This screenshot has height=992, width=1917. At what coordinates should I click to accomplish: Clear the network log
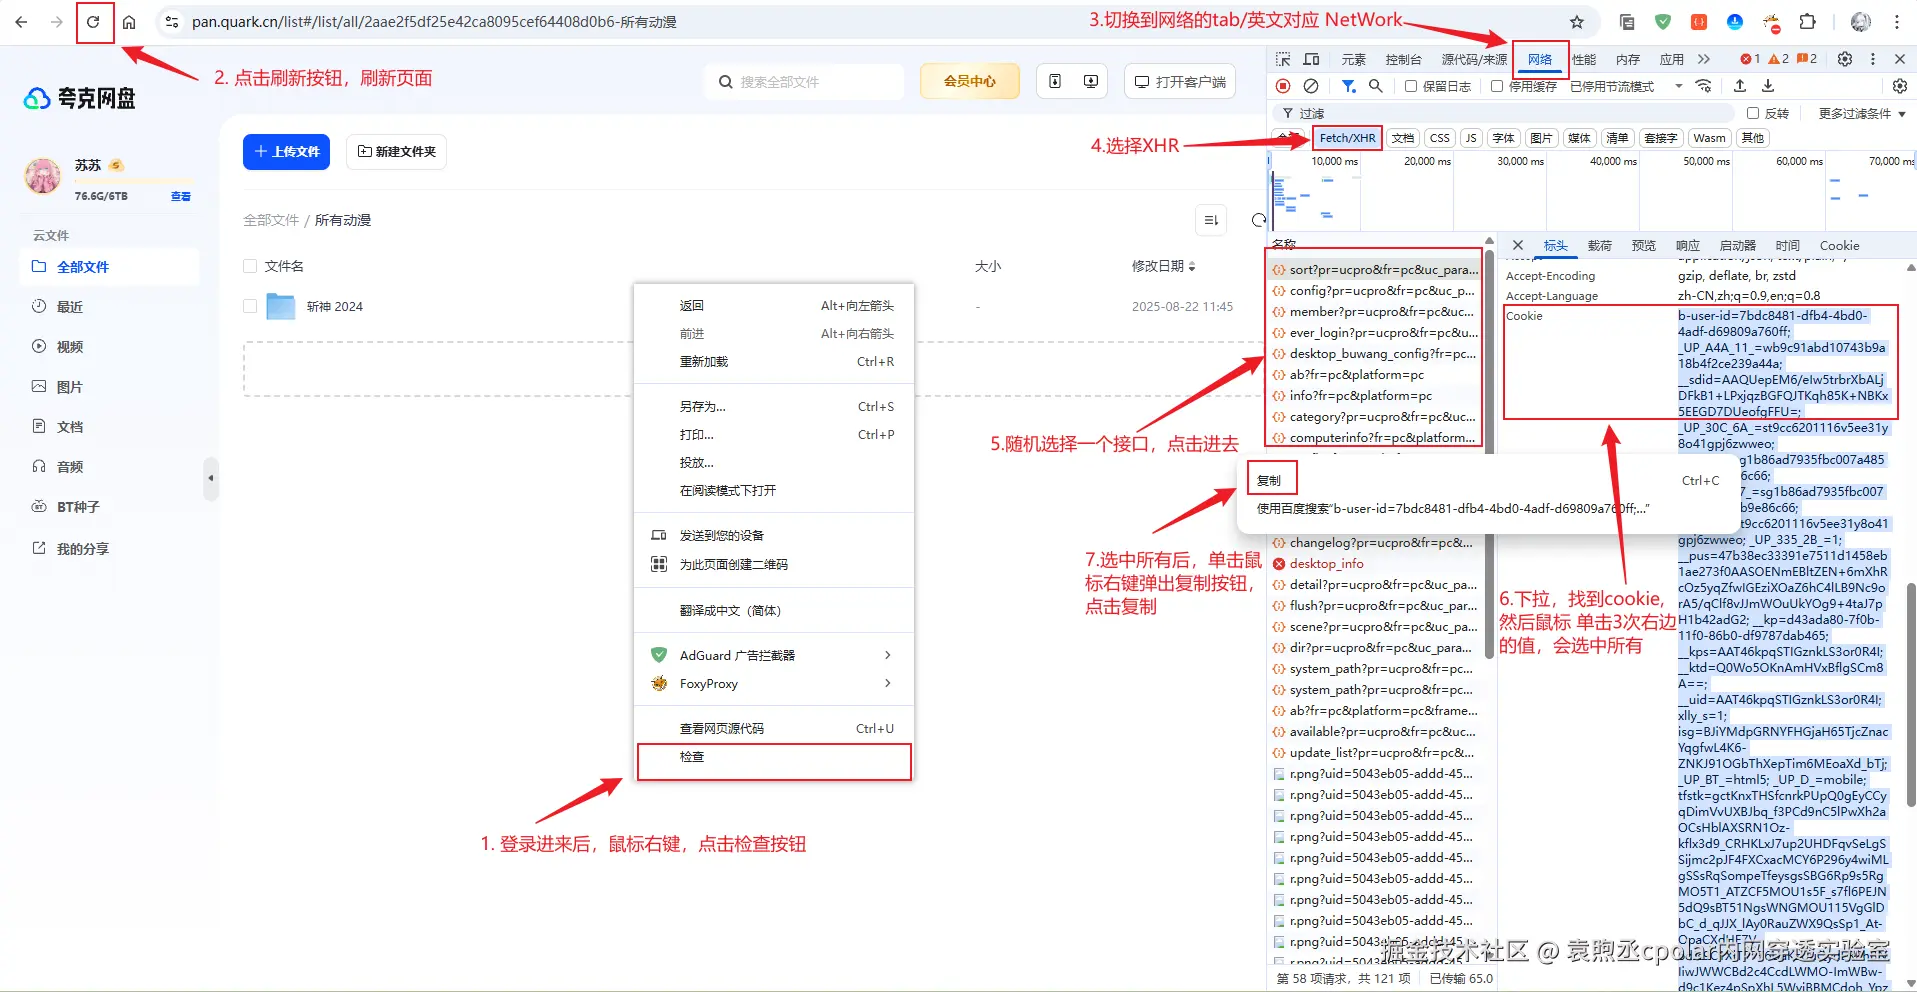point(1311,86)
